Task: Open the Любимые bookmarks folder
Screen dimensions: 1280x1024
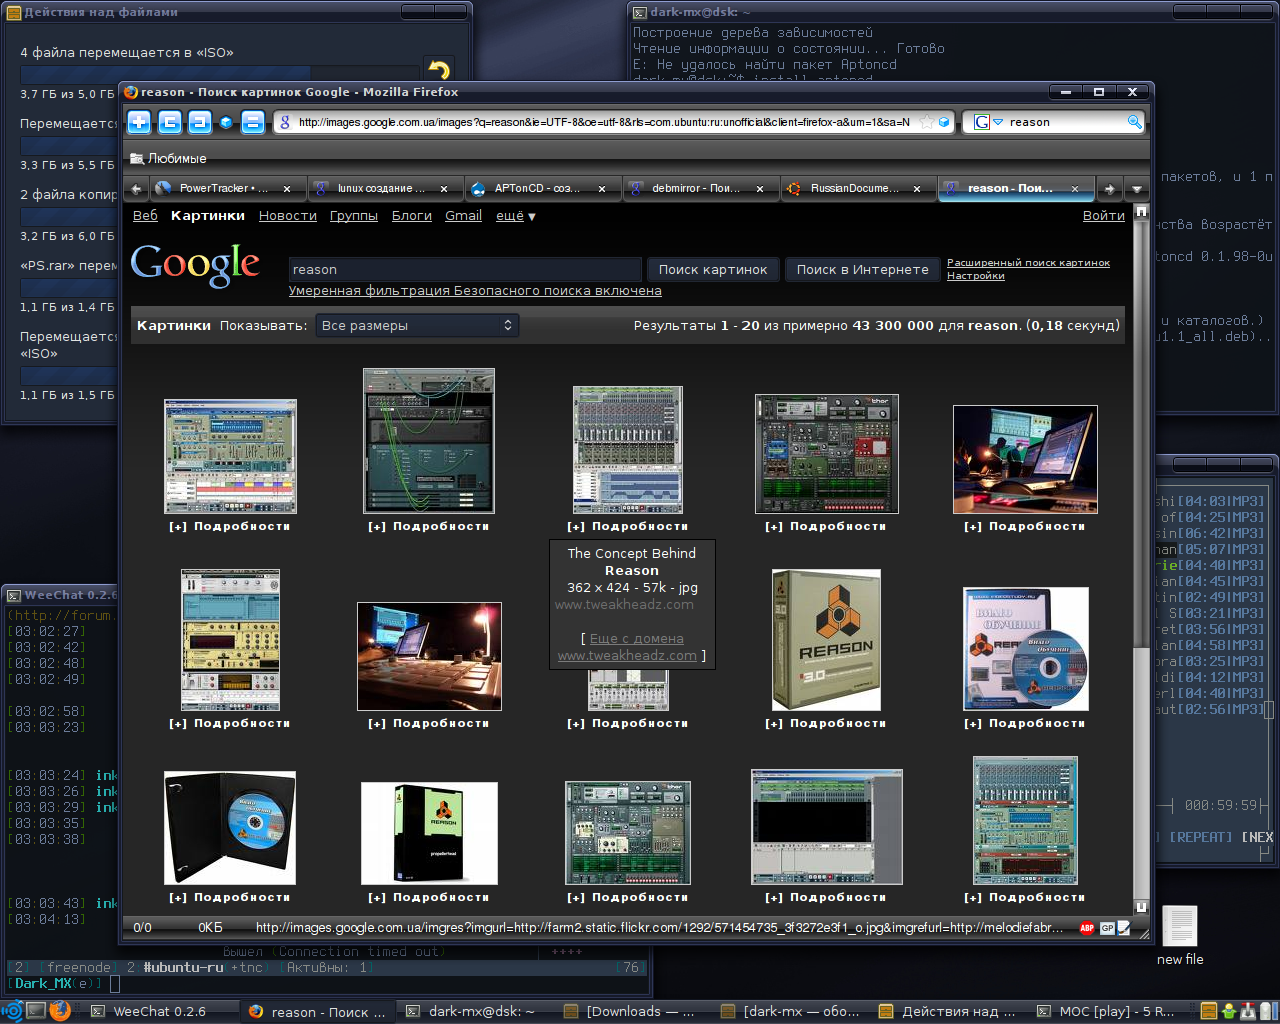Action: click(x=168, y=158)
